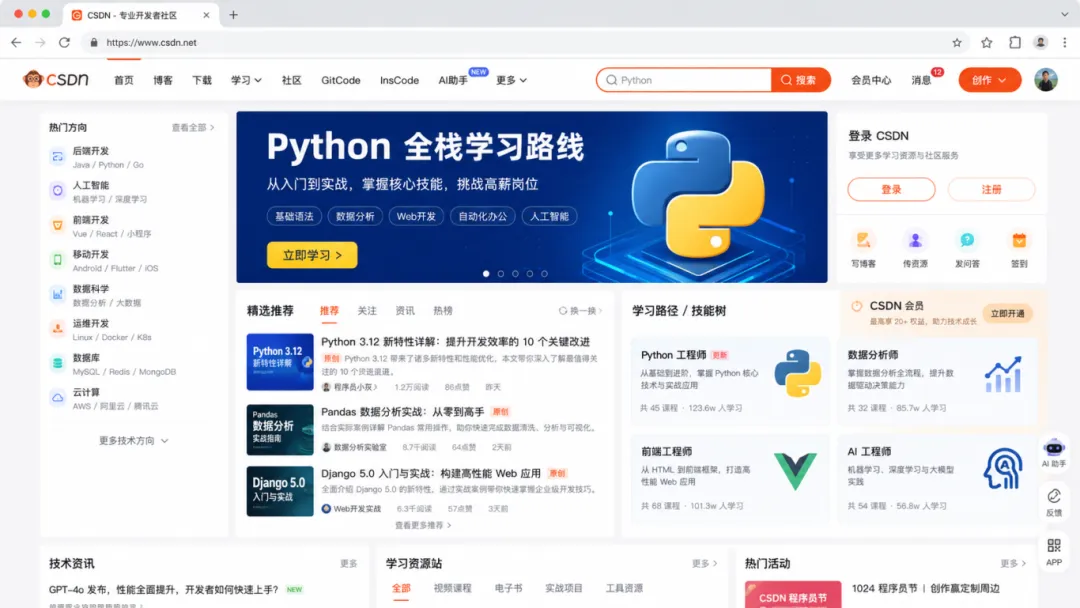Switch to the 视频课程 tab
The height and width of the screenshot is (608, 1080).
[x=453, y=588]
